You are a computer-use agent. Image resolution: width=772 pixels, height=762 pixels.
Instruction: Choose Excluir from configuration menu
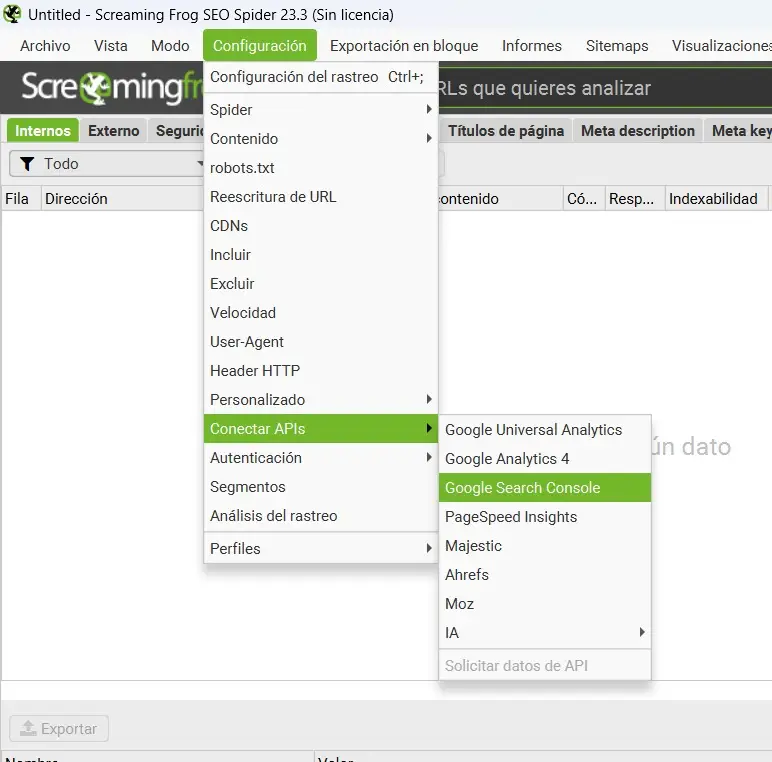[321, 284]
